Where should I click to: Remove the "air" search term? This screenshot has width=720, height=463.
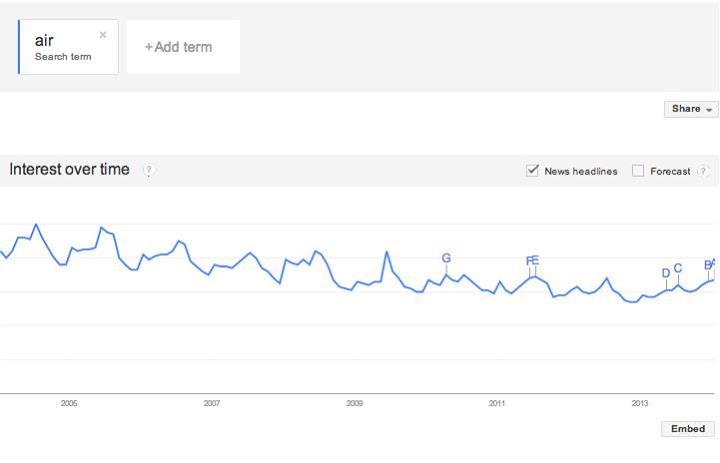pyautogui.click(x=103, y=35)
